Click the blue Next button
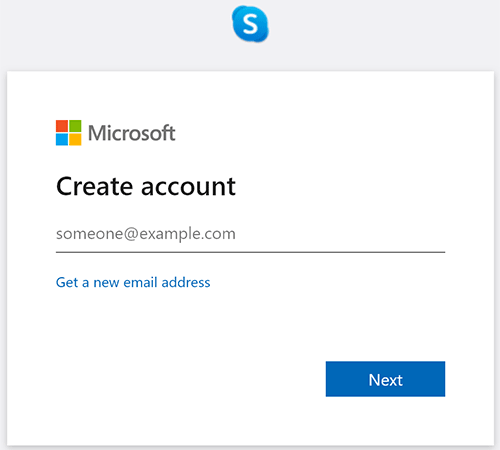The height and width of the screenshot is (450, 500). click(x=385, y=379)
